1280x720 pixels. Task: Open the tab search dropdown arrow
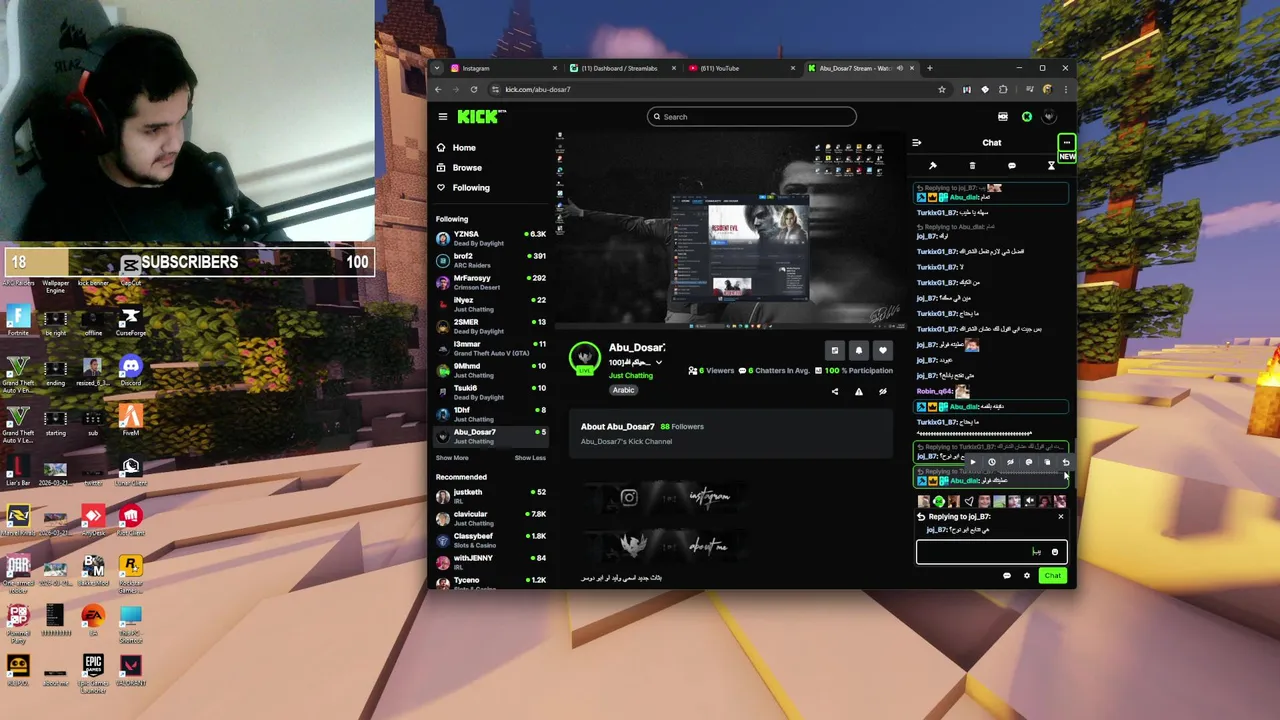[437, 68]
